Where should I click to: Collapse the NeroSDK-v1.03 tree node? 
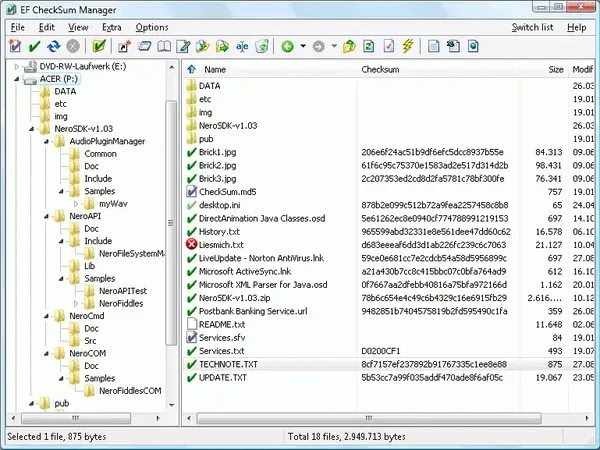tap(32, 129)
